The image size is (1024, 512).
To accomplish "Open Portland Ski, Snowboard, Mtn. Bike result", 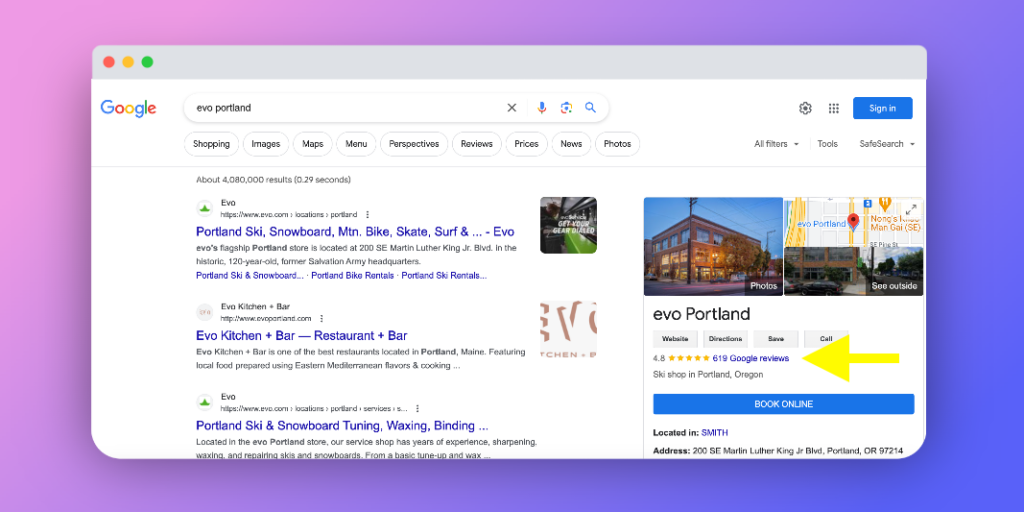I will coord(355,232).
